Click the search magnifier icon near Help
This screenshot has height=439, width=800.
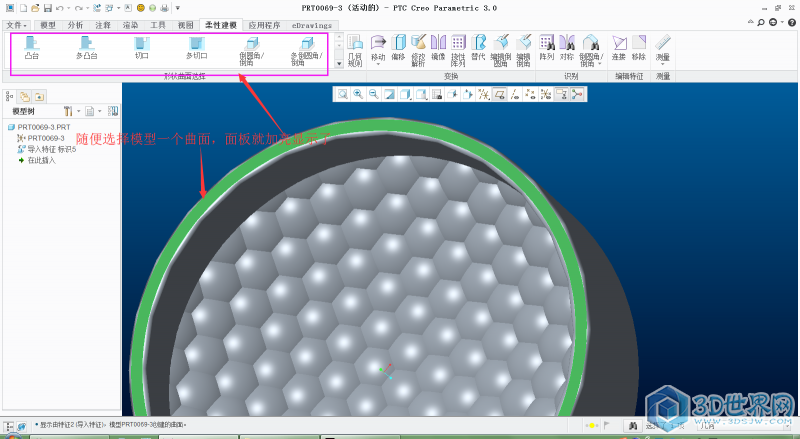761,22
